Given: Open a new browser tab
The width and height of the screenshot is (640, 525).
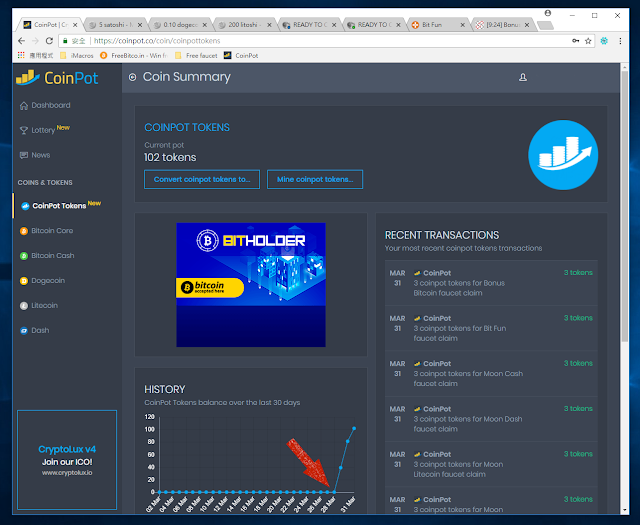Looking at the screenshot, I should (x=545, y=25).
